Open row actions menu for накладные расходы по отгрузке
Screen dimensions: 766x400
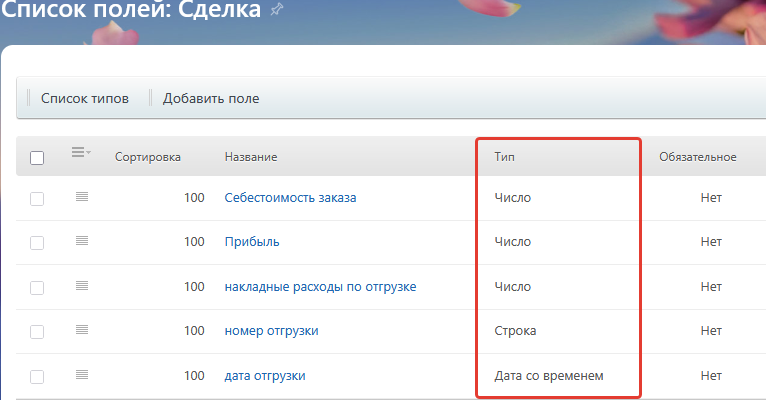pos(81,286)
